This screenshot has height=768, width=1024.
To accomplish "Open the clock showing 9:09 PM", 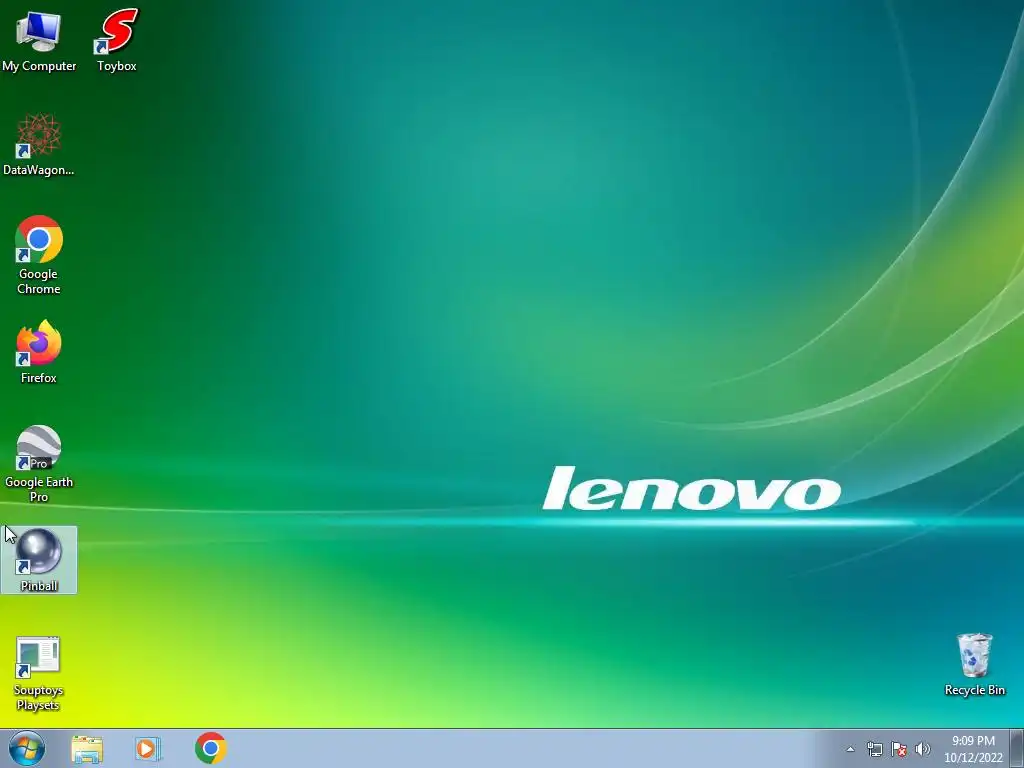I will coord(973,749).
